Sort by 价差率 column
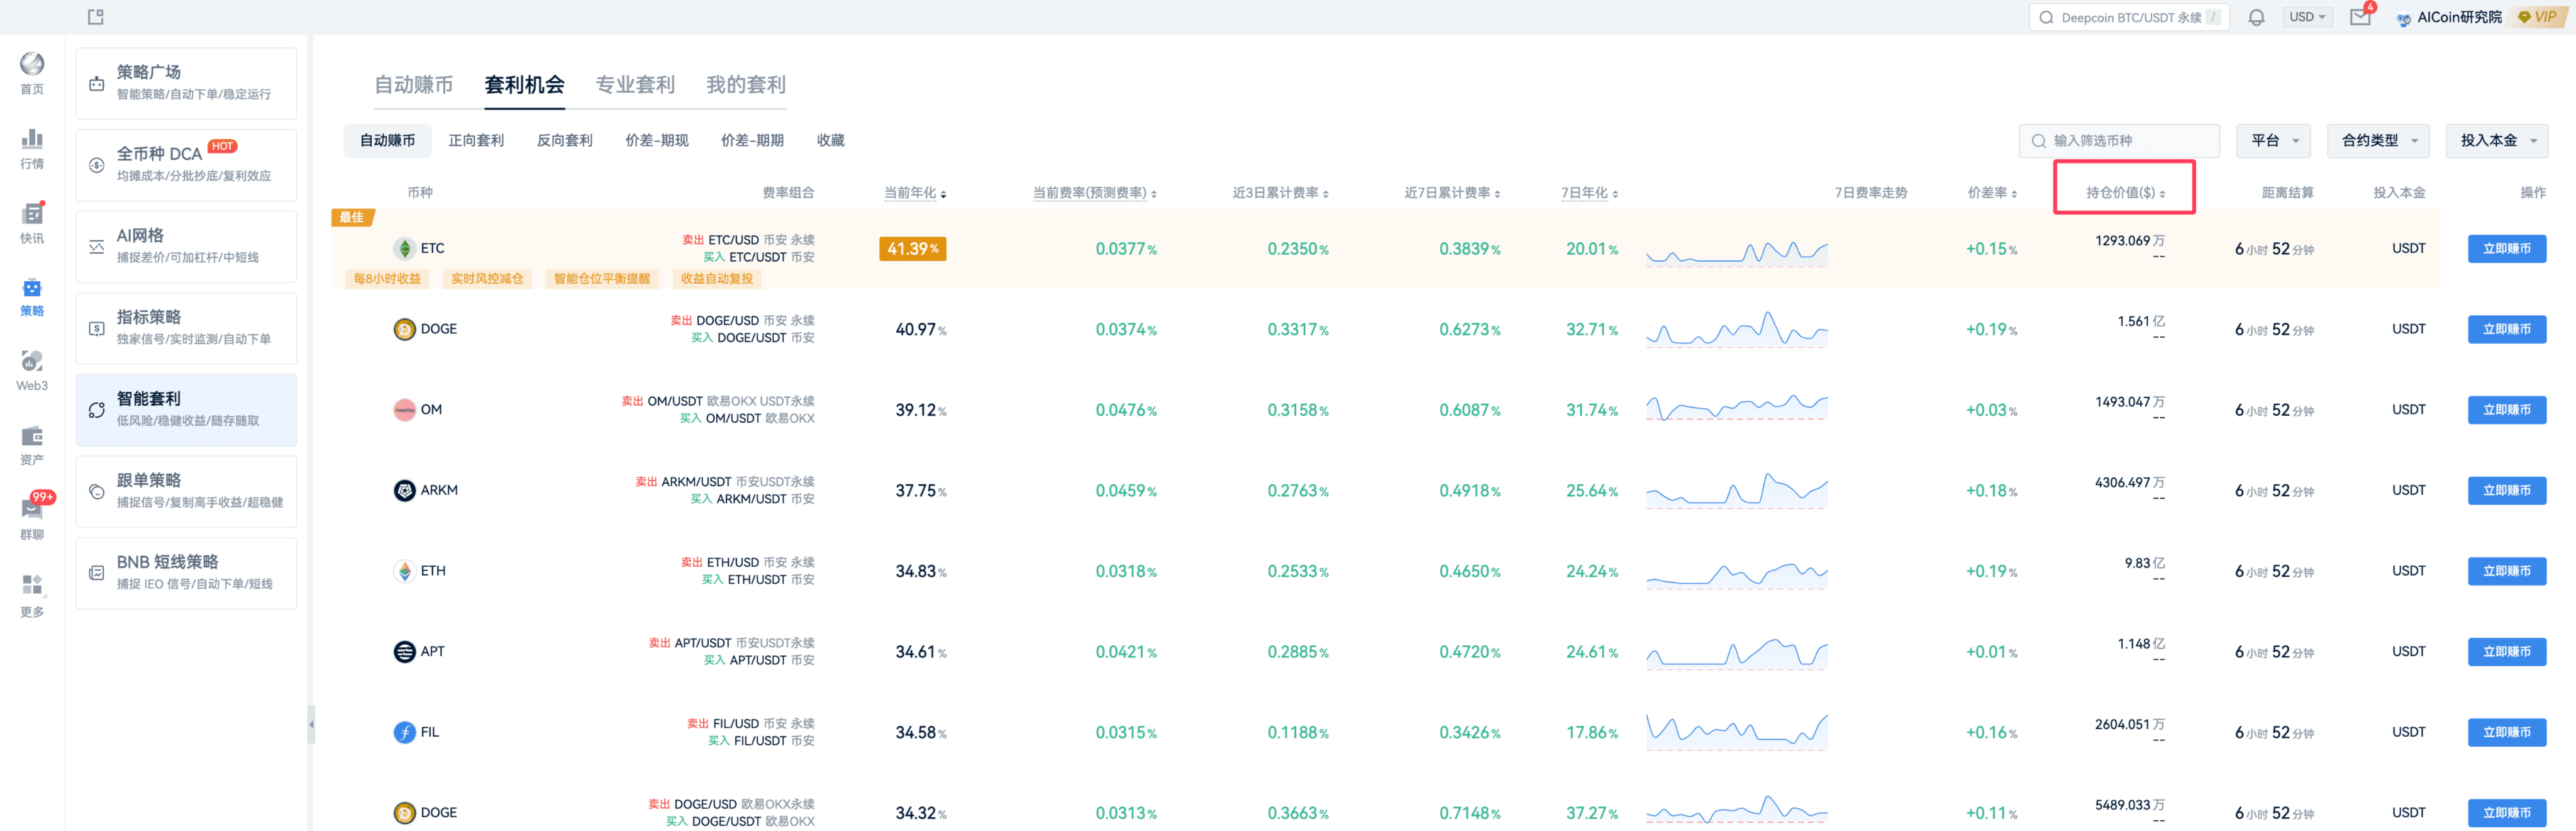The width and height of the screenshot is (2576, 831). (1992, 193)
